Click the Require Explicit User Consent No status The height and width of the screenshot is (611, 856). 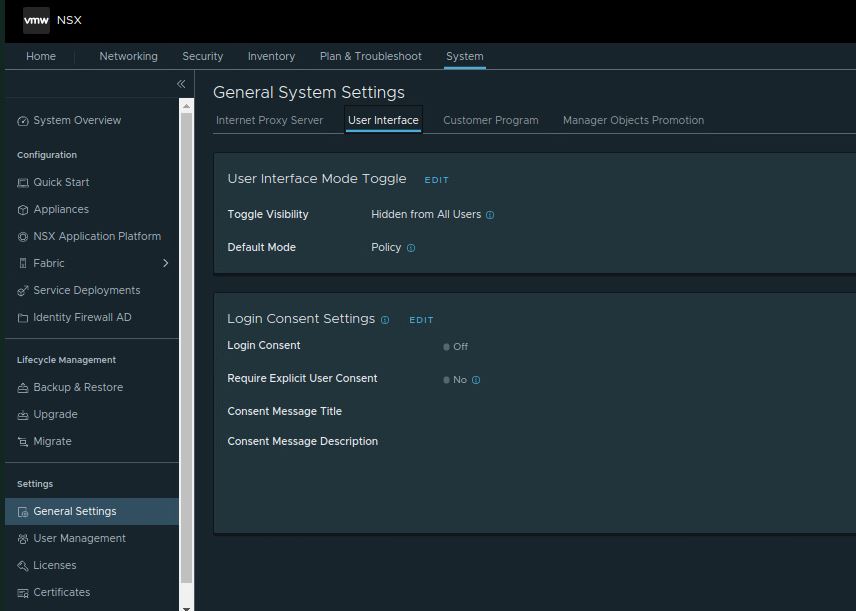pyautogui.click(x=455, y=379)
